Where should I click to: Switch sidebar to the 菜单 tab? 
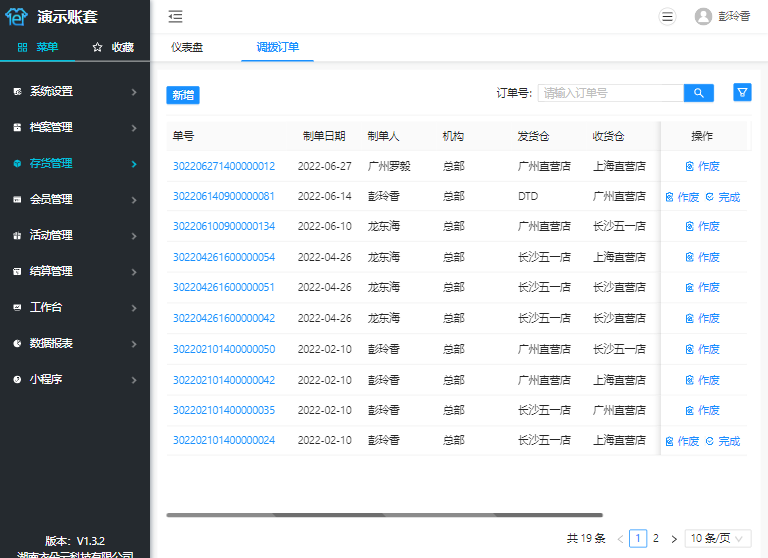38,47
